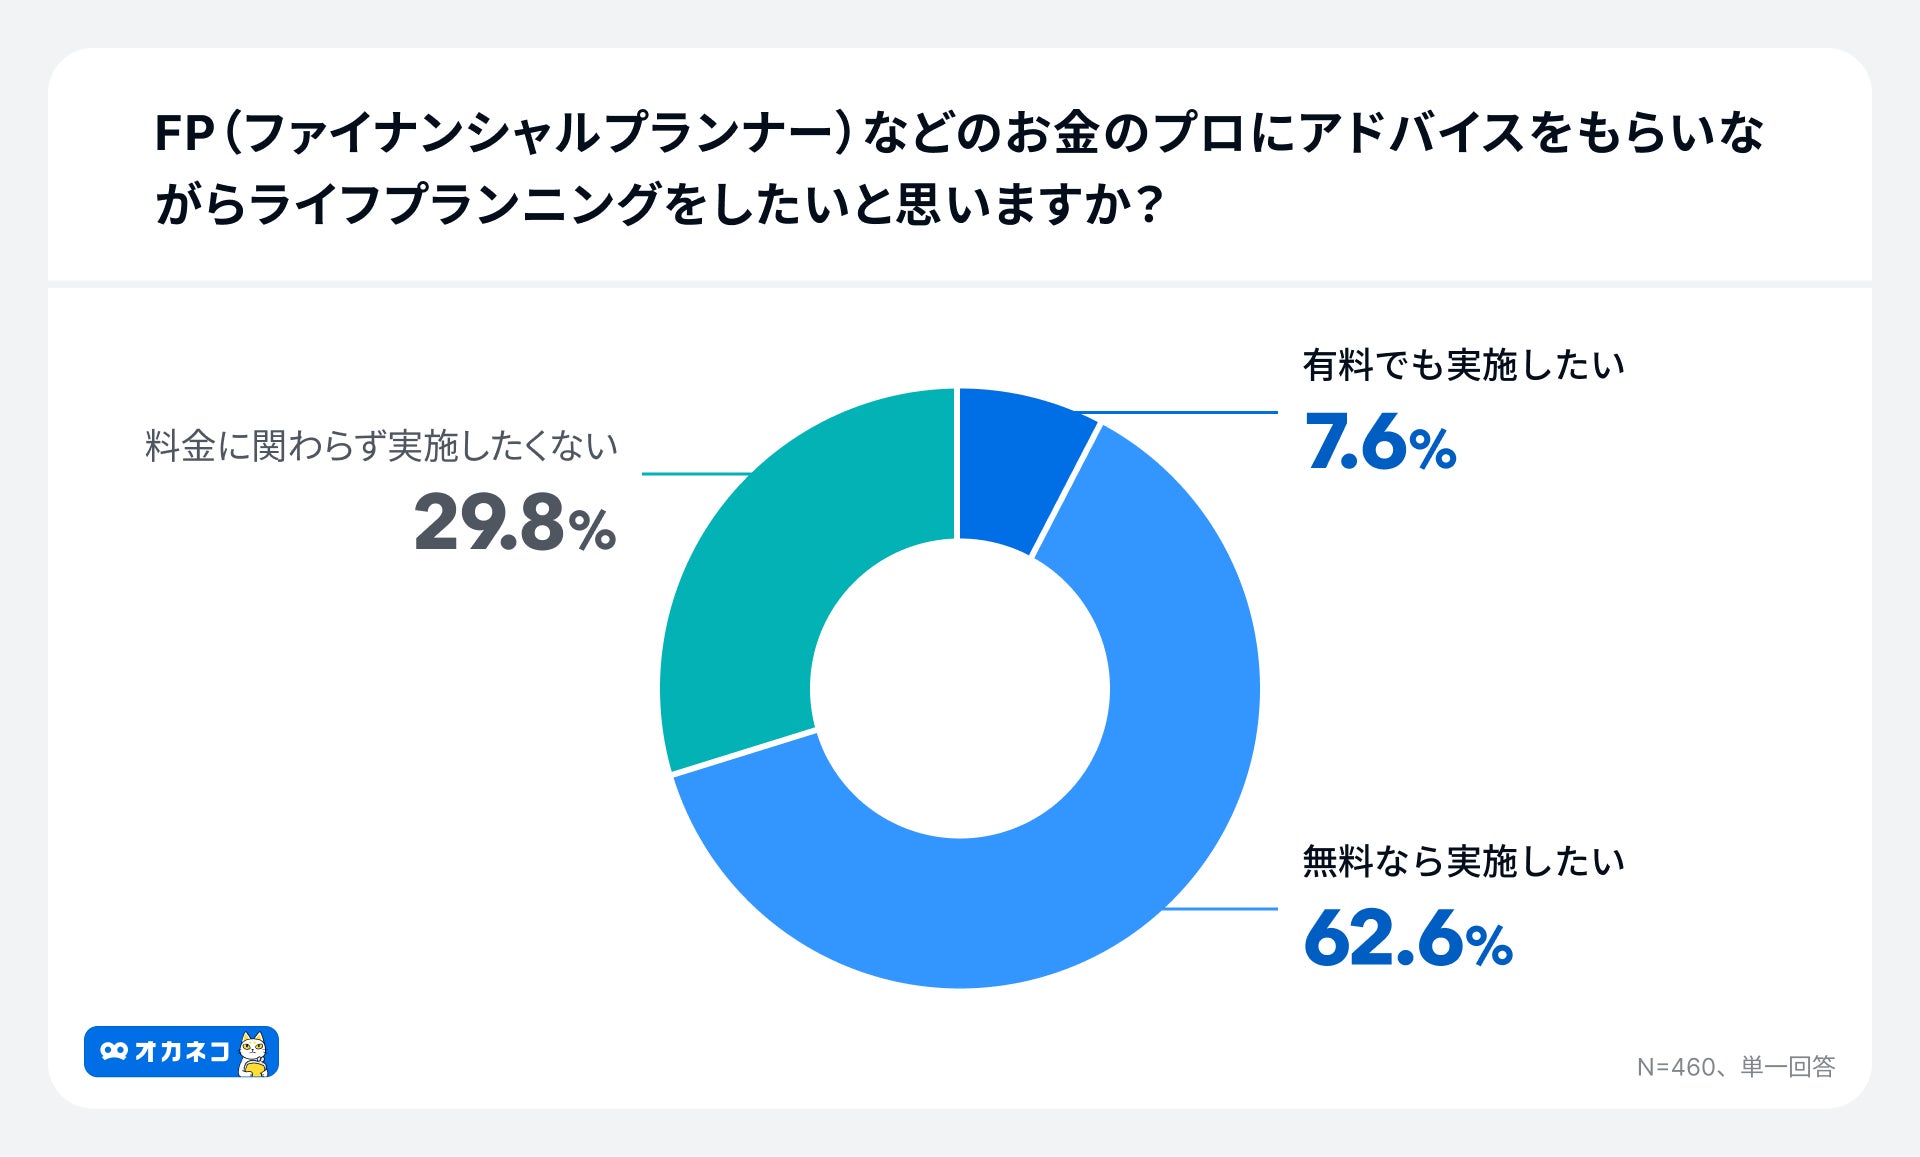Click the cat mascot in the logo
The width and height of the screenshot is (1920, 1157).
click(x=254, y=1054)
